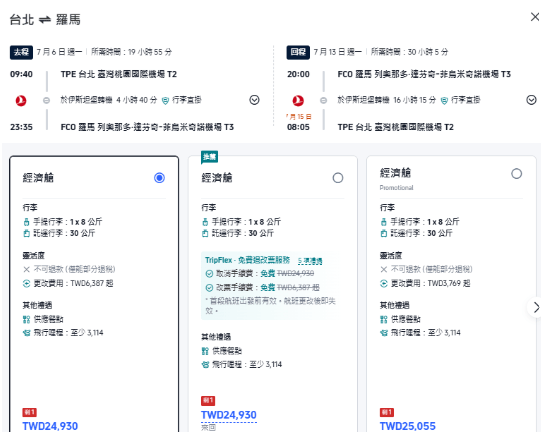Click the 回程 return label badge
This screenshot has height=432, width=541.
click(x=298, y=52)
